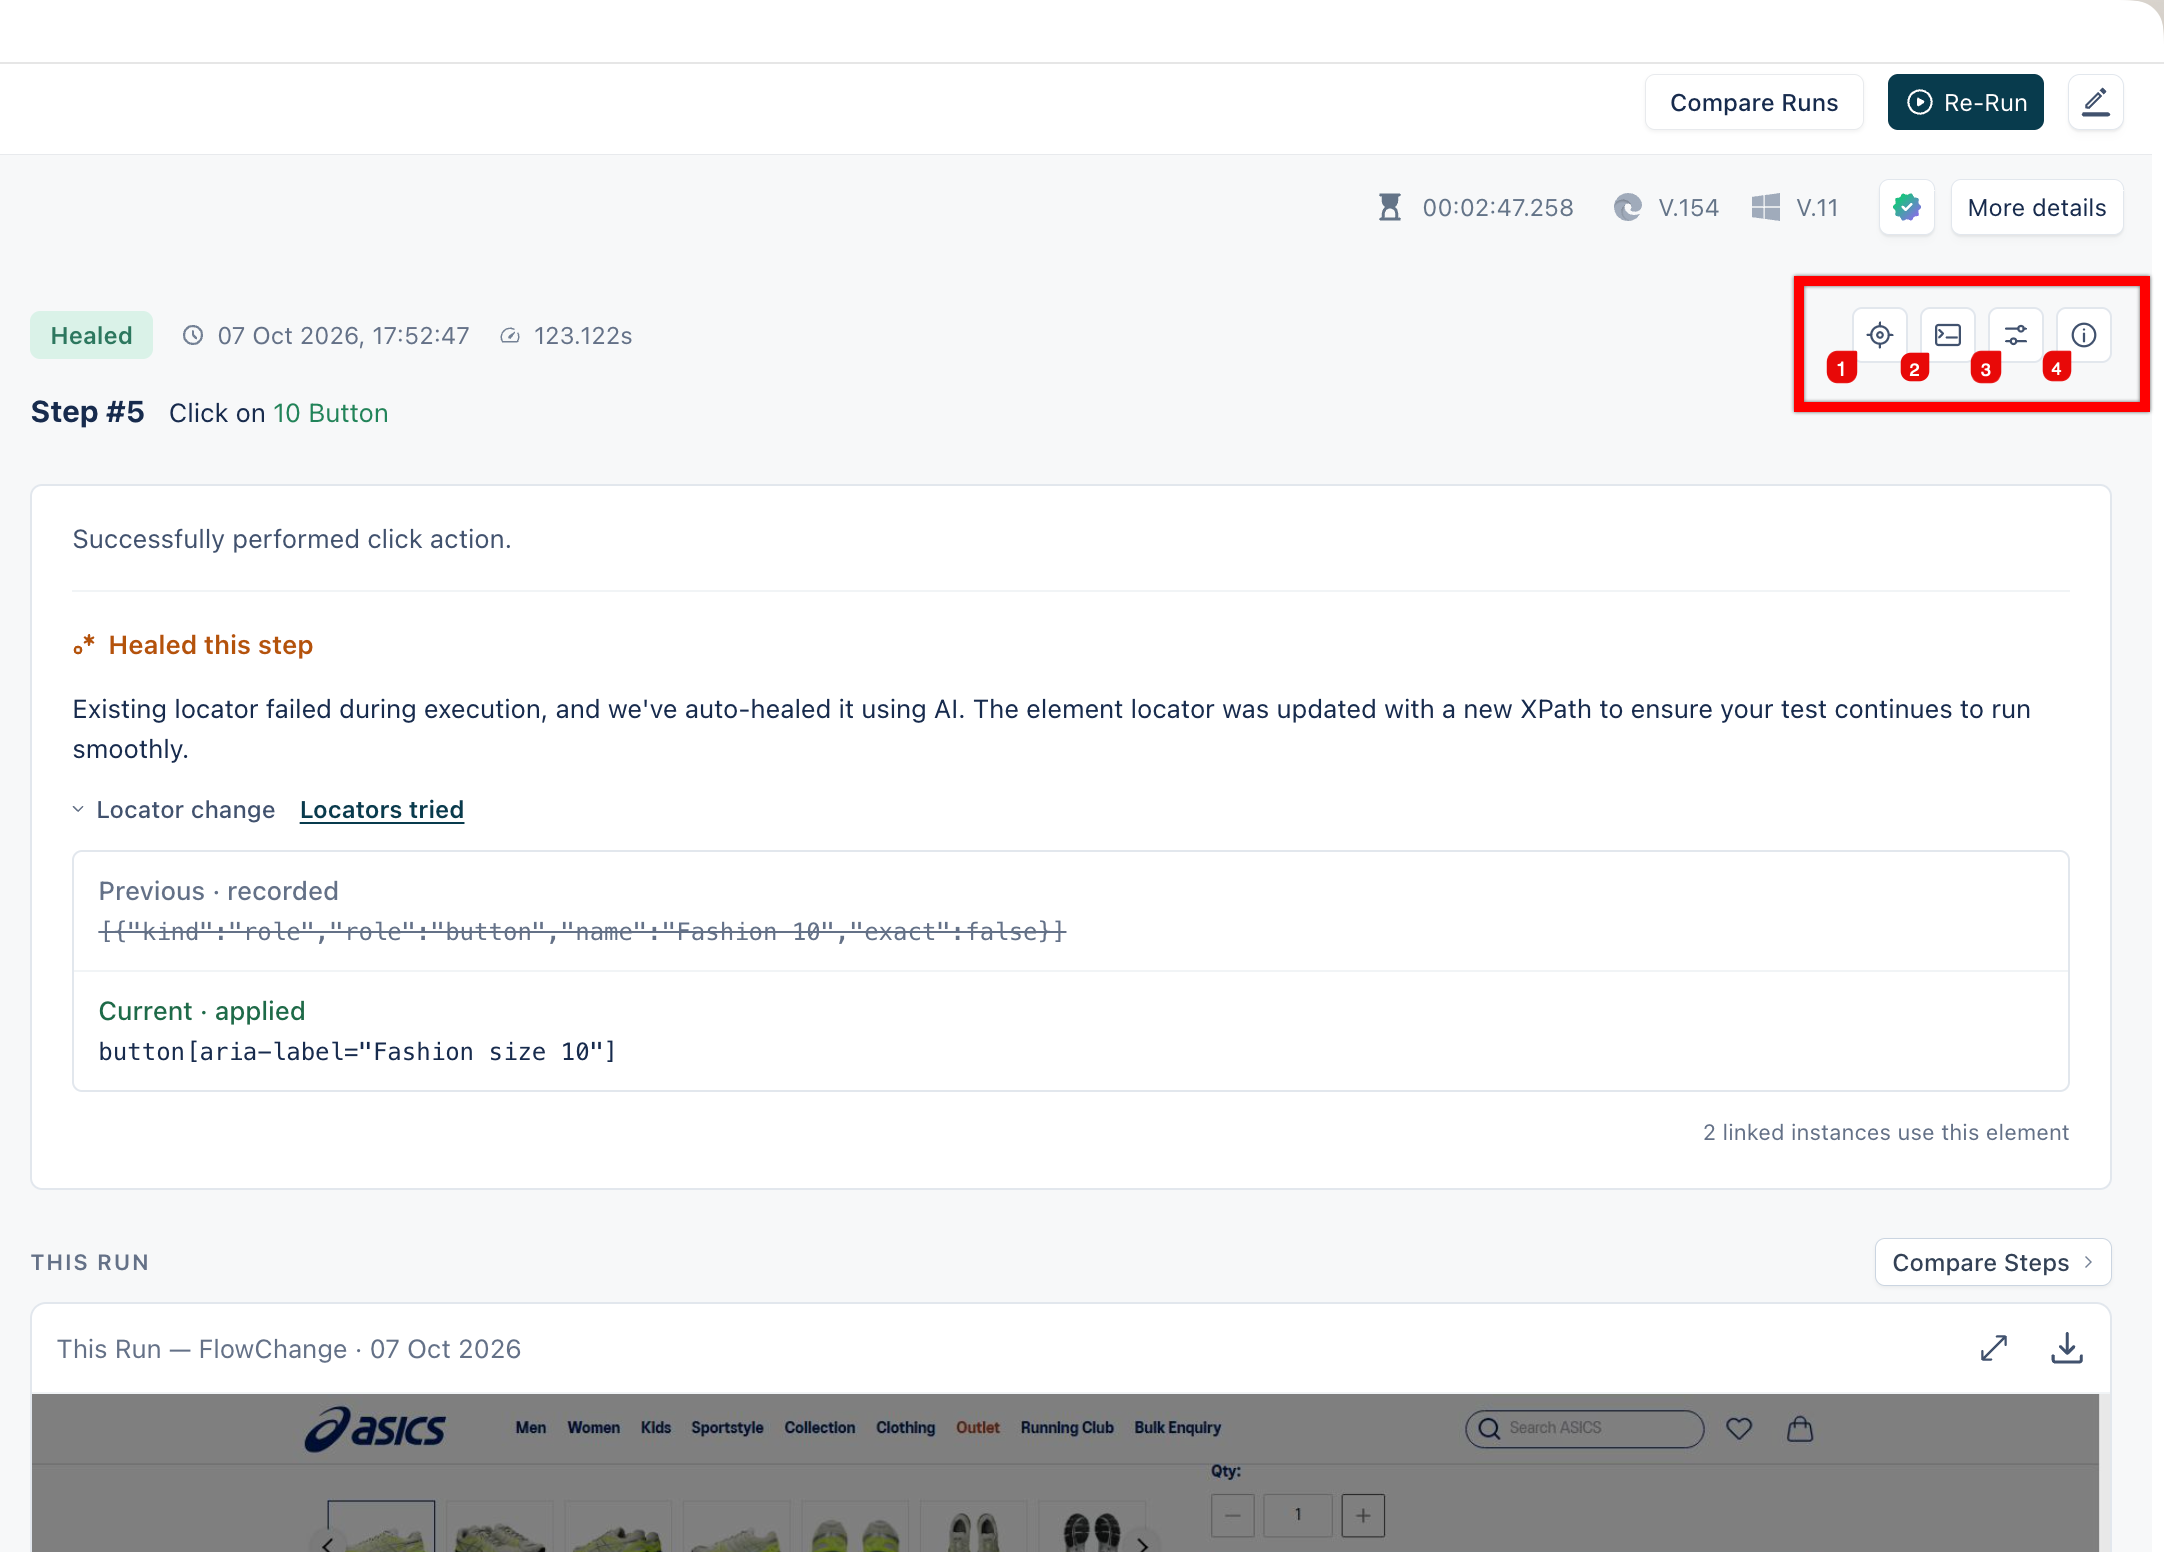Decrease quantity with the minus button
This screenshot has width=2164, height=1552.
pyautogui.click(x=1233, y=1515)
